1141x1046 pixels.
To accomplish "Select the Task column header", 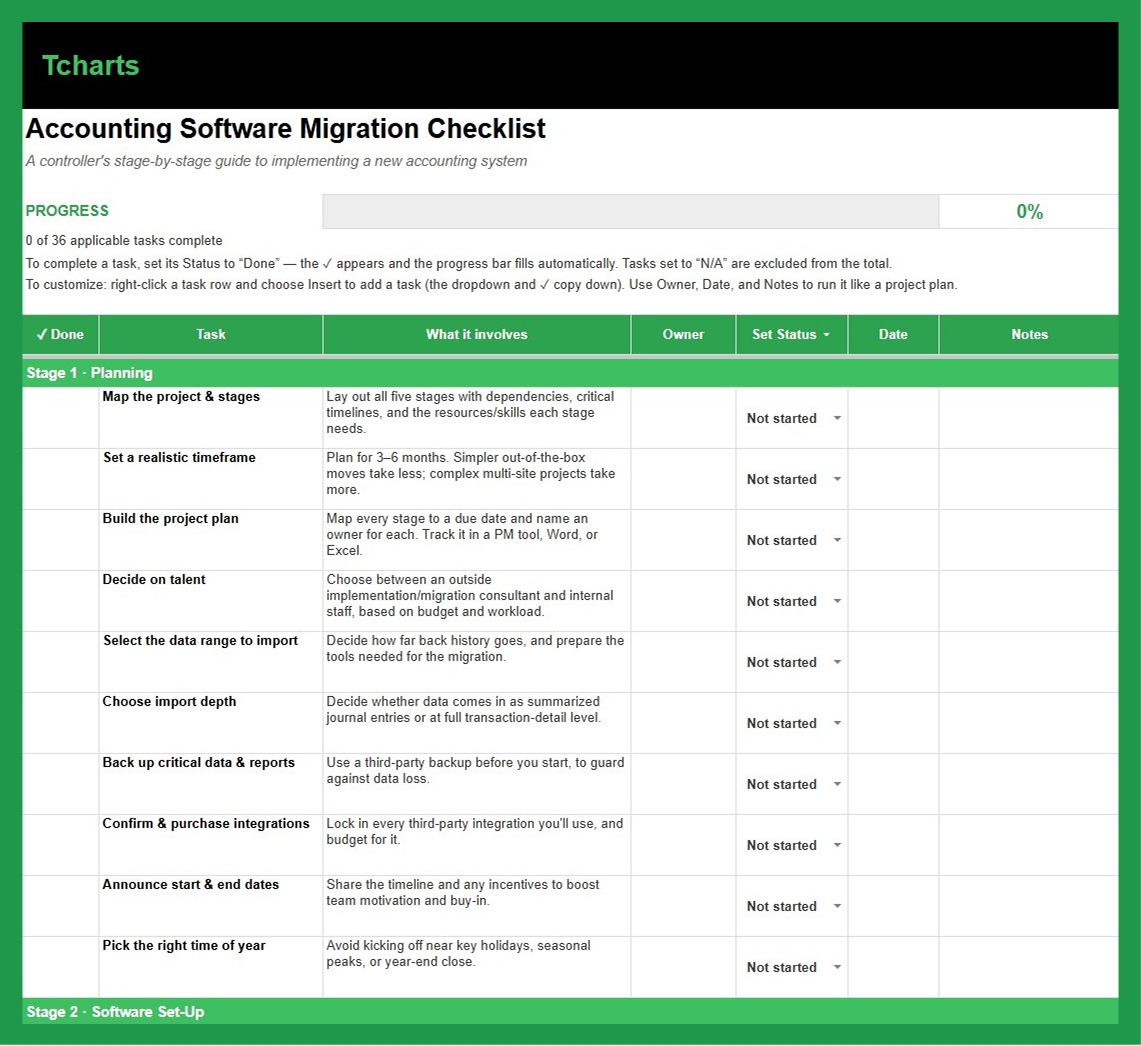I will pyautogui.click(x=211, y=335).
